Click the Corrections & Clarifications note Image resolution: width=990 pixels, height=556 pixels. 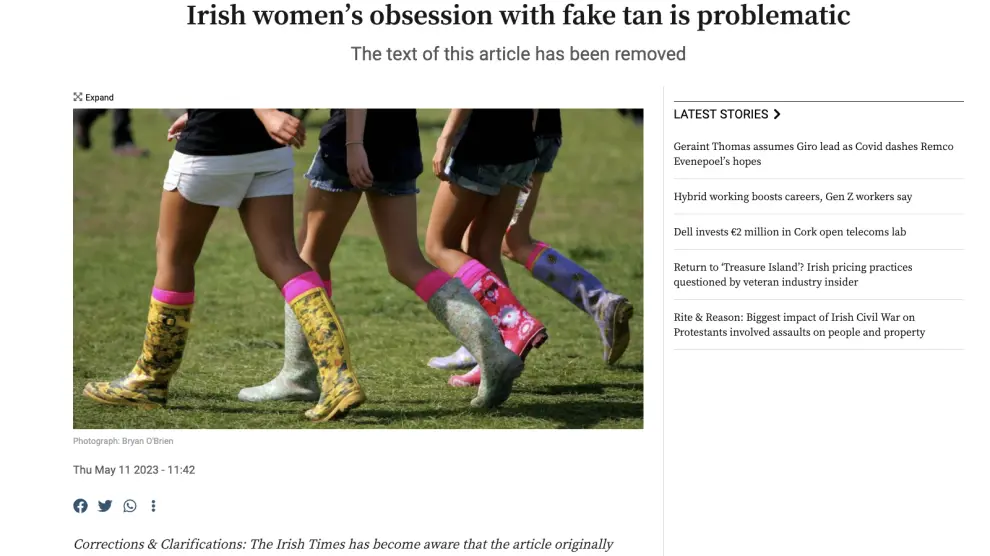[343, 544]
